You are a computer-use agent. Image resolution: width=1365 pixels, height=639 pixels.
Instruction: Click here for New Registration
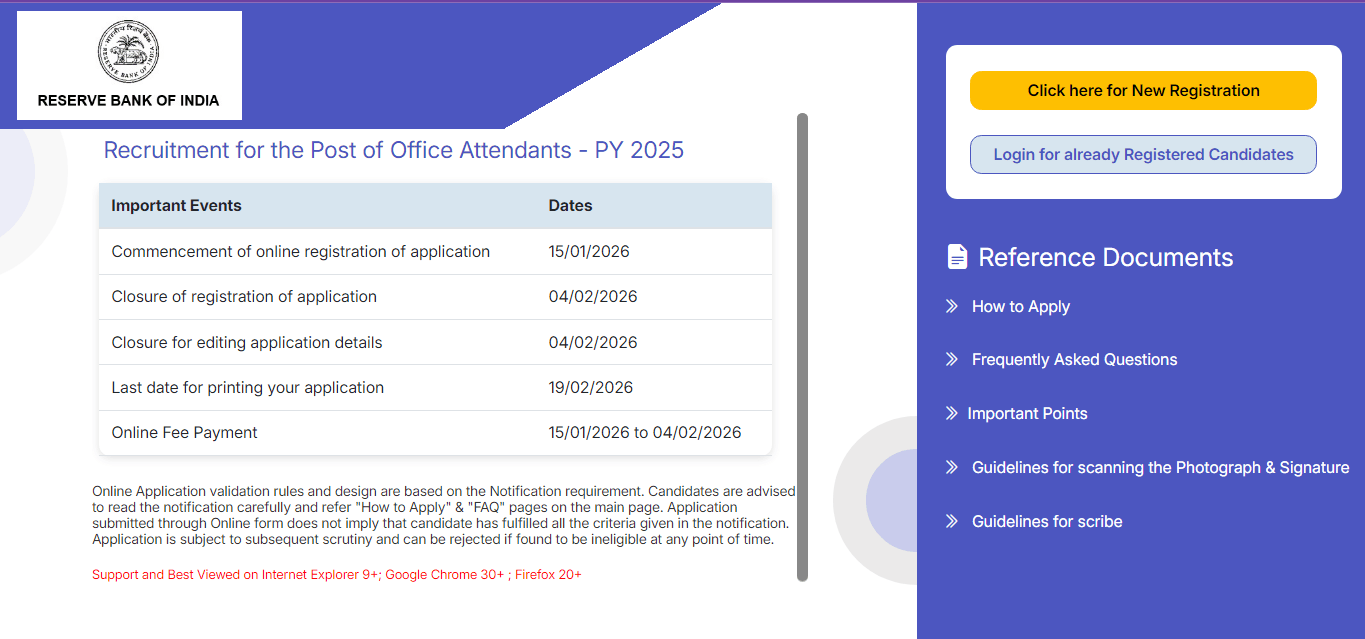(x=1143, y=90)
